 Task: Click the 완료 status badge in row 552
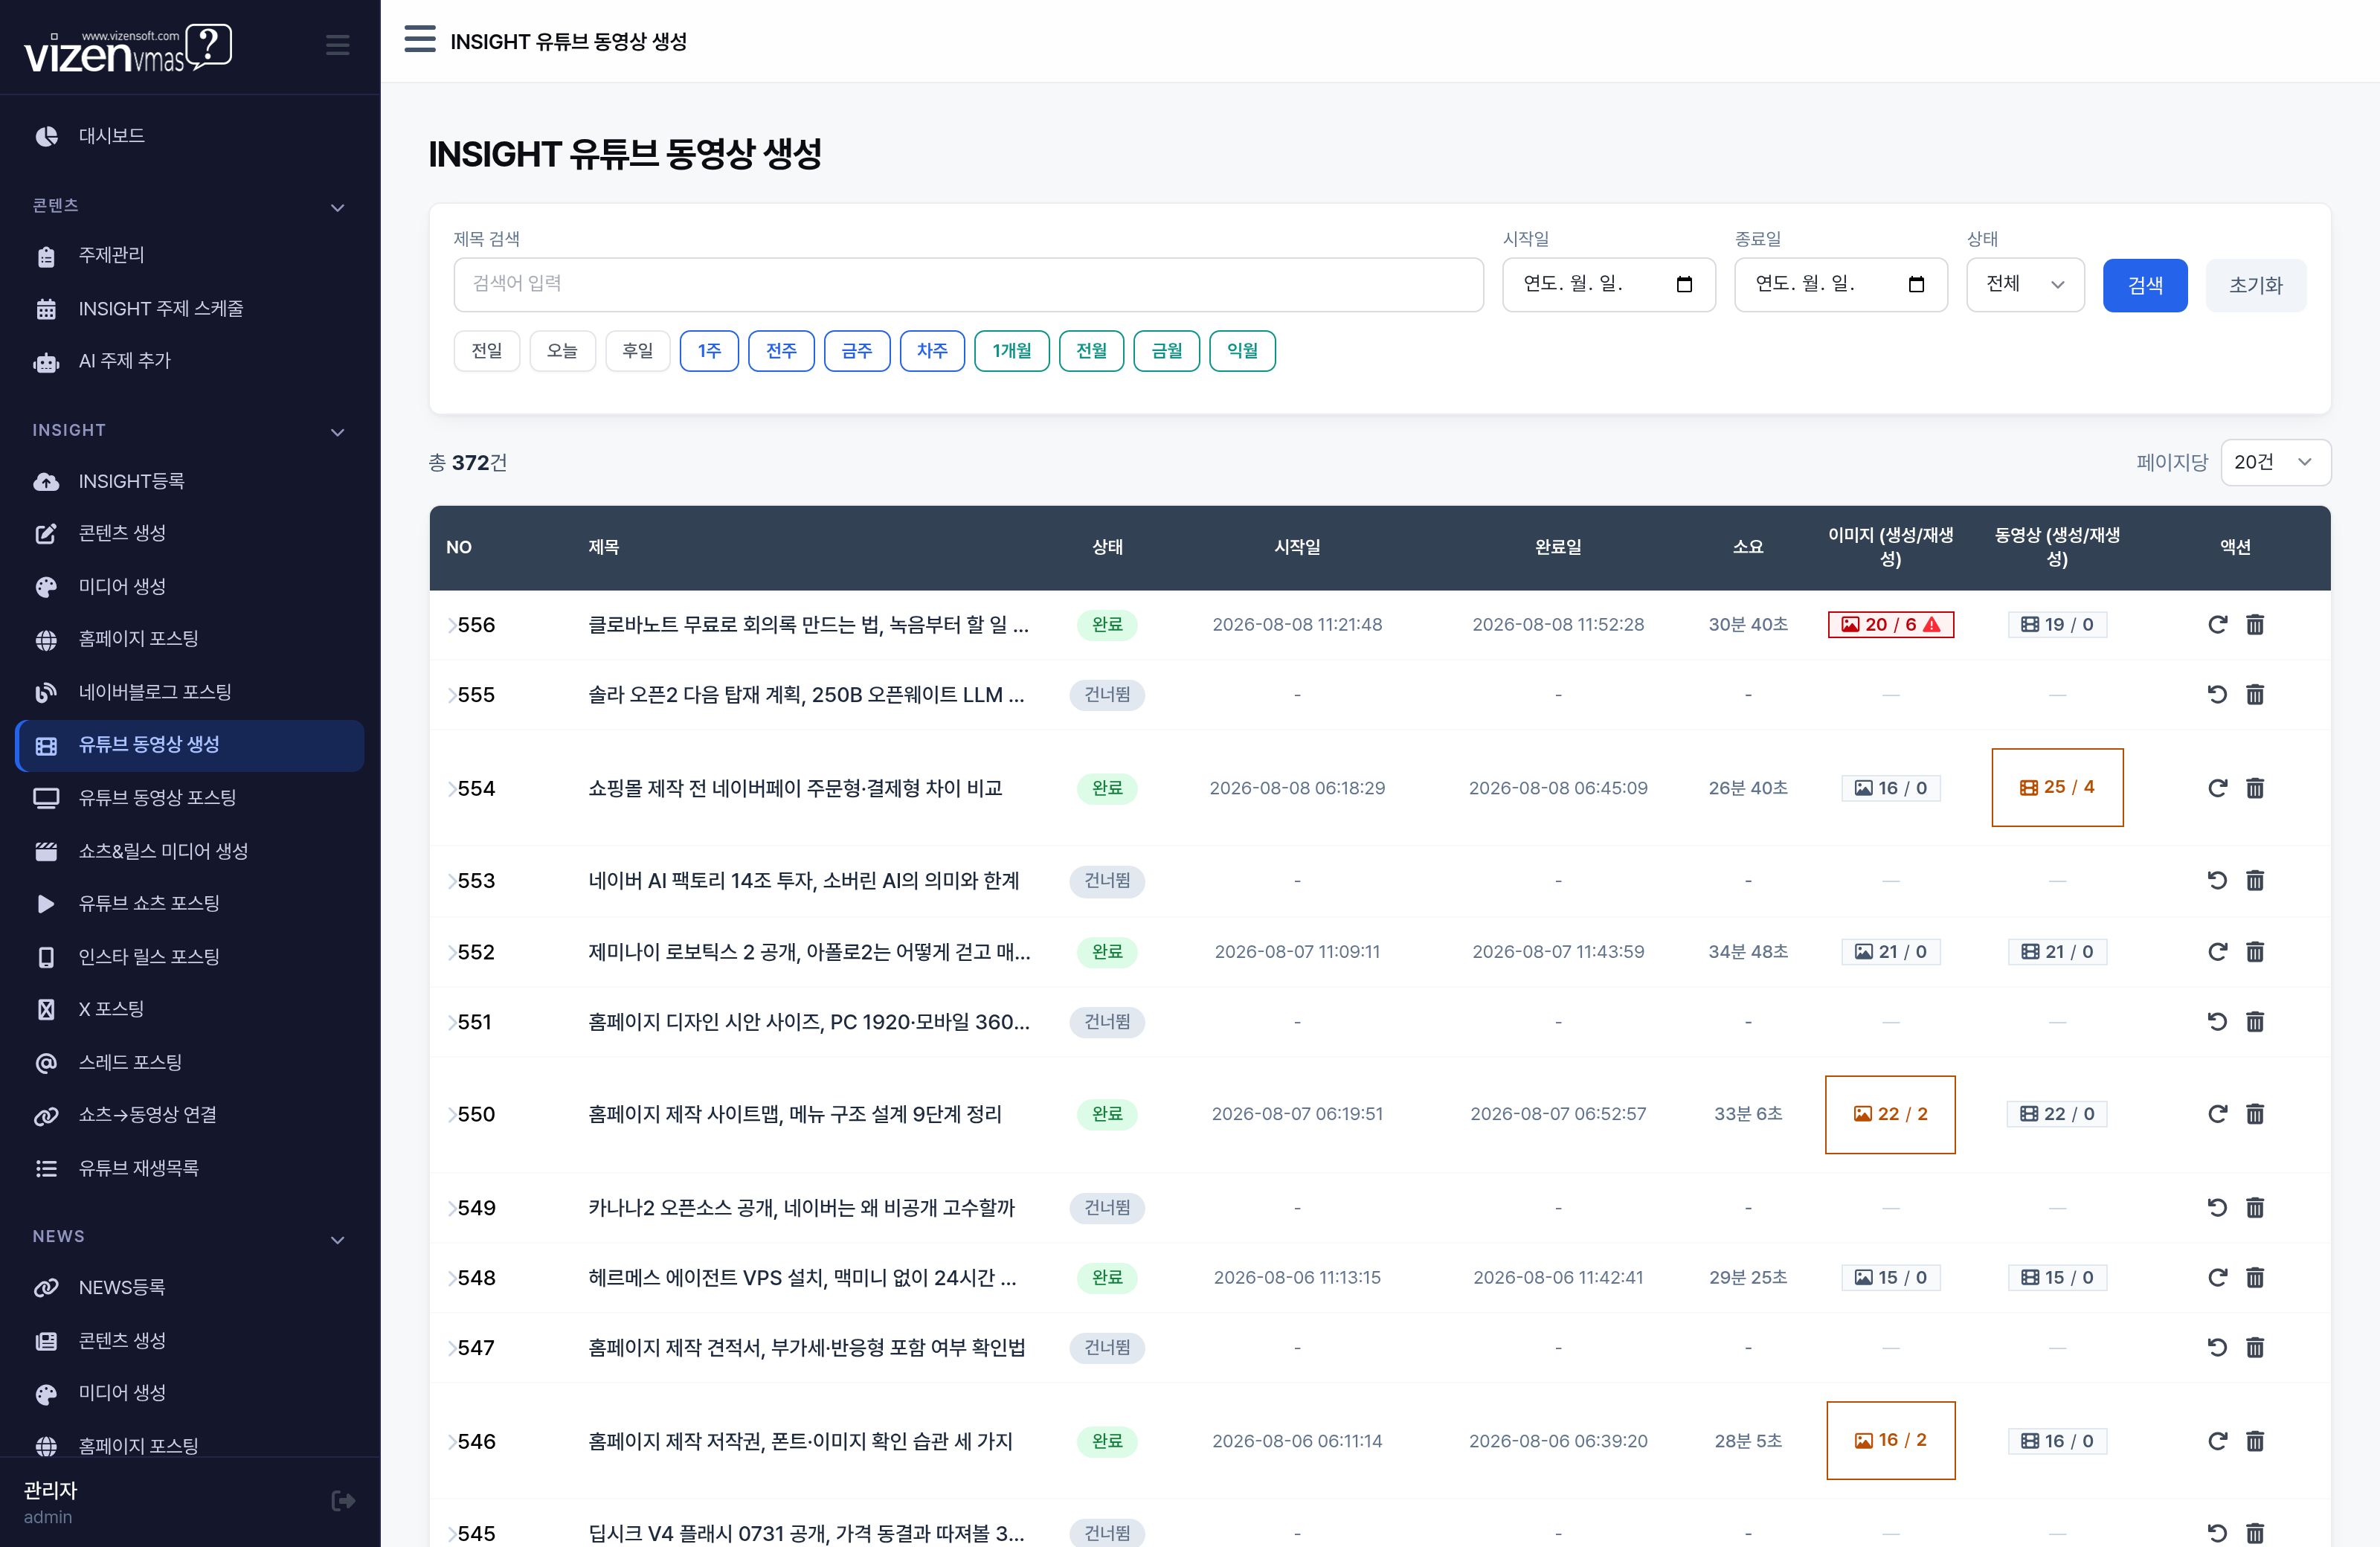1107,951
